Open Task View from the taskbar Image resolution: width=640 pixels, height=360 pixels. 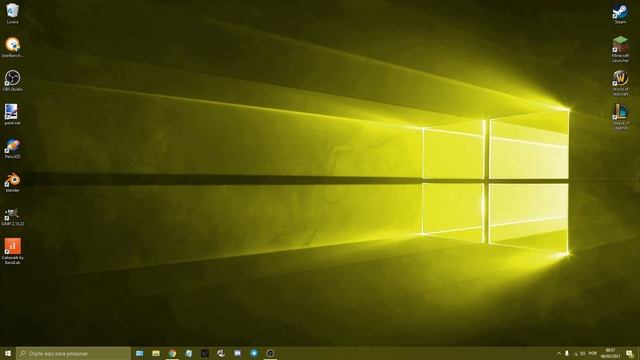140,353
